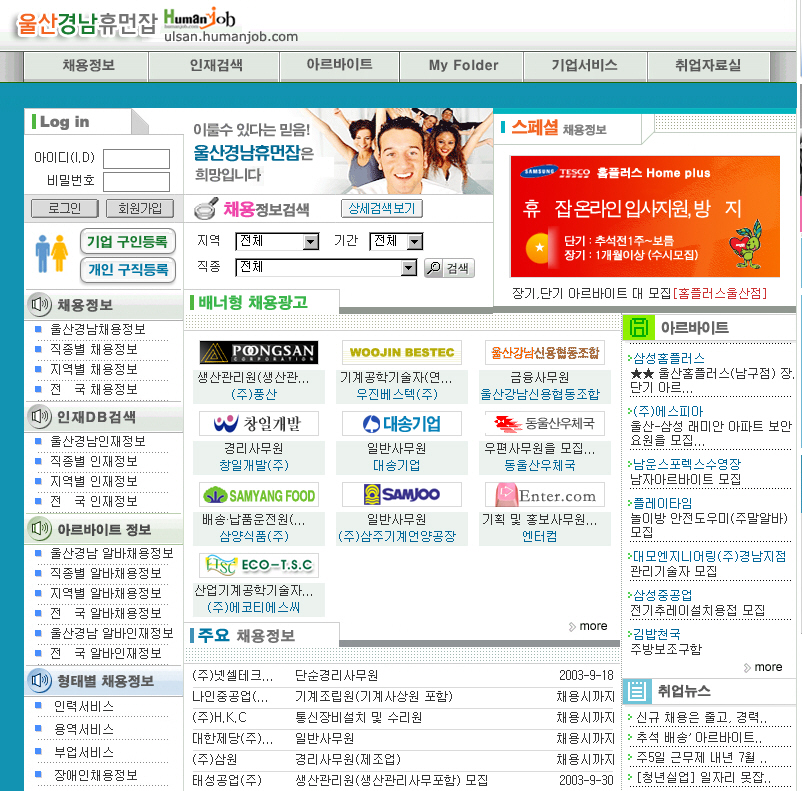
Task: Open the 대송기업 logo banner
Action: pos(402,424)
